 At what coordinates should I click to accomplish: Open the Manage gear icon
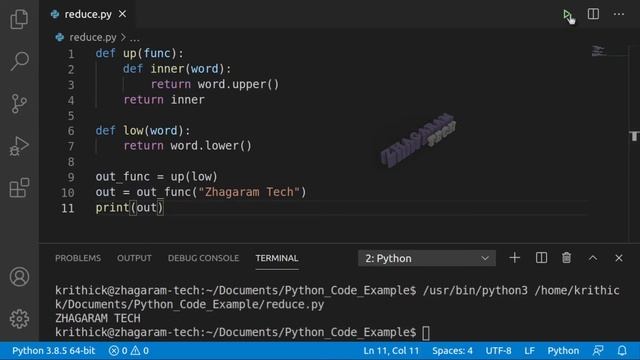(19, 318)
